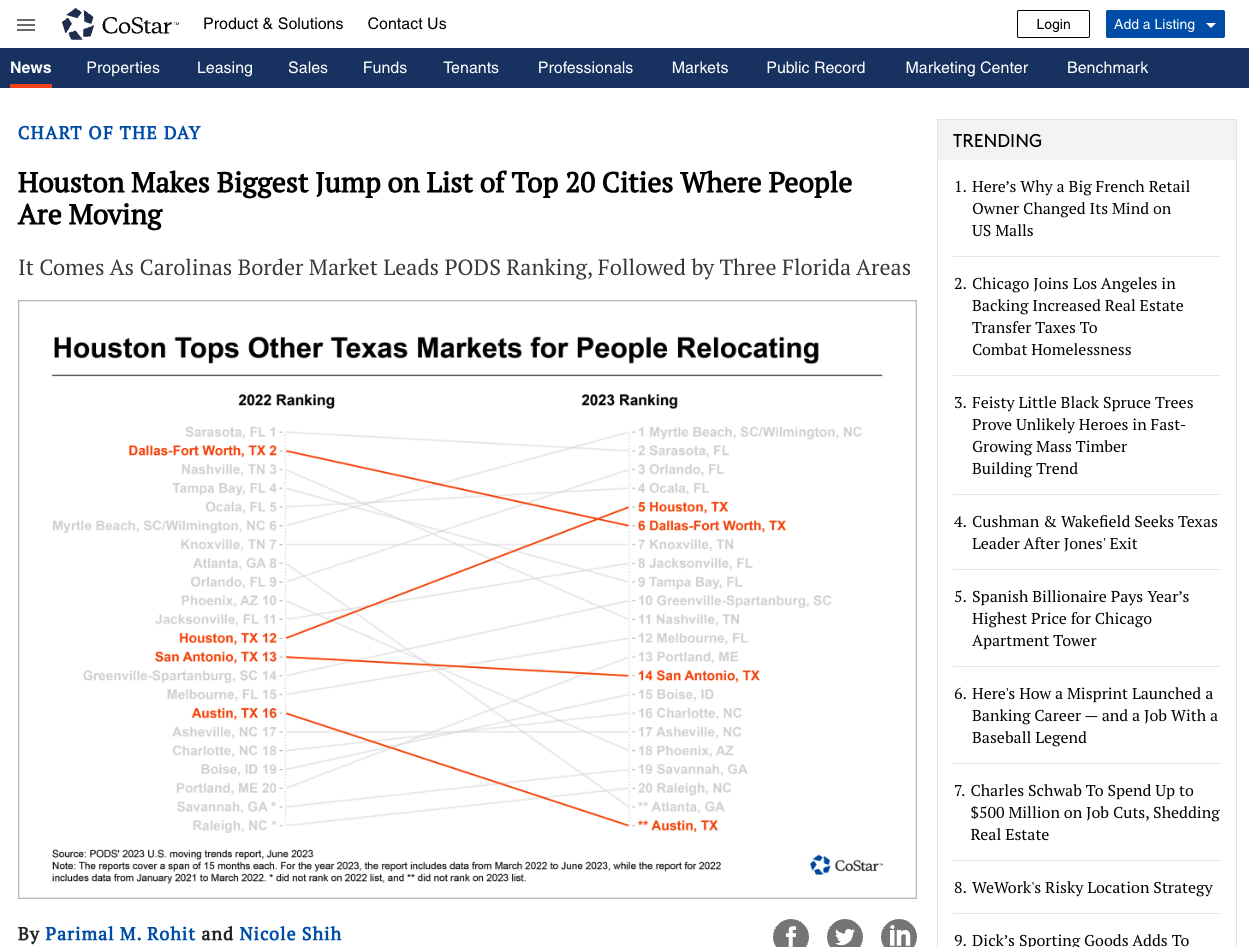
Task: Click the TRENDING section heading
Action: [x=997, y=140]
